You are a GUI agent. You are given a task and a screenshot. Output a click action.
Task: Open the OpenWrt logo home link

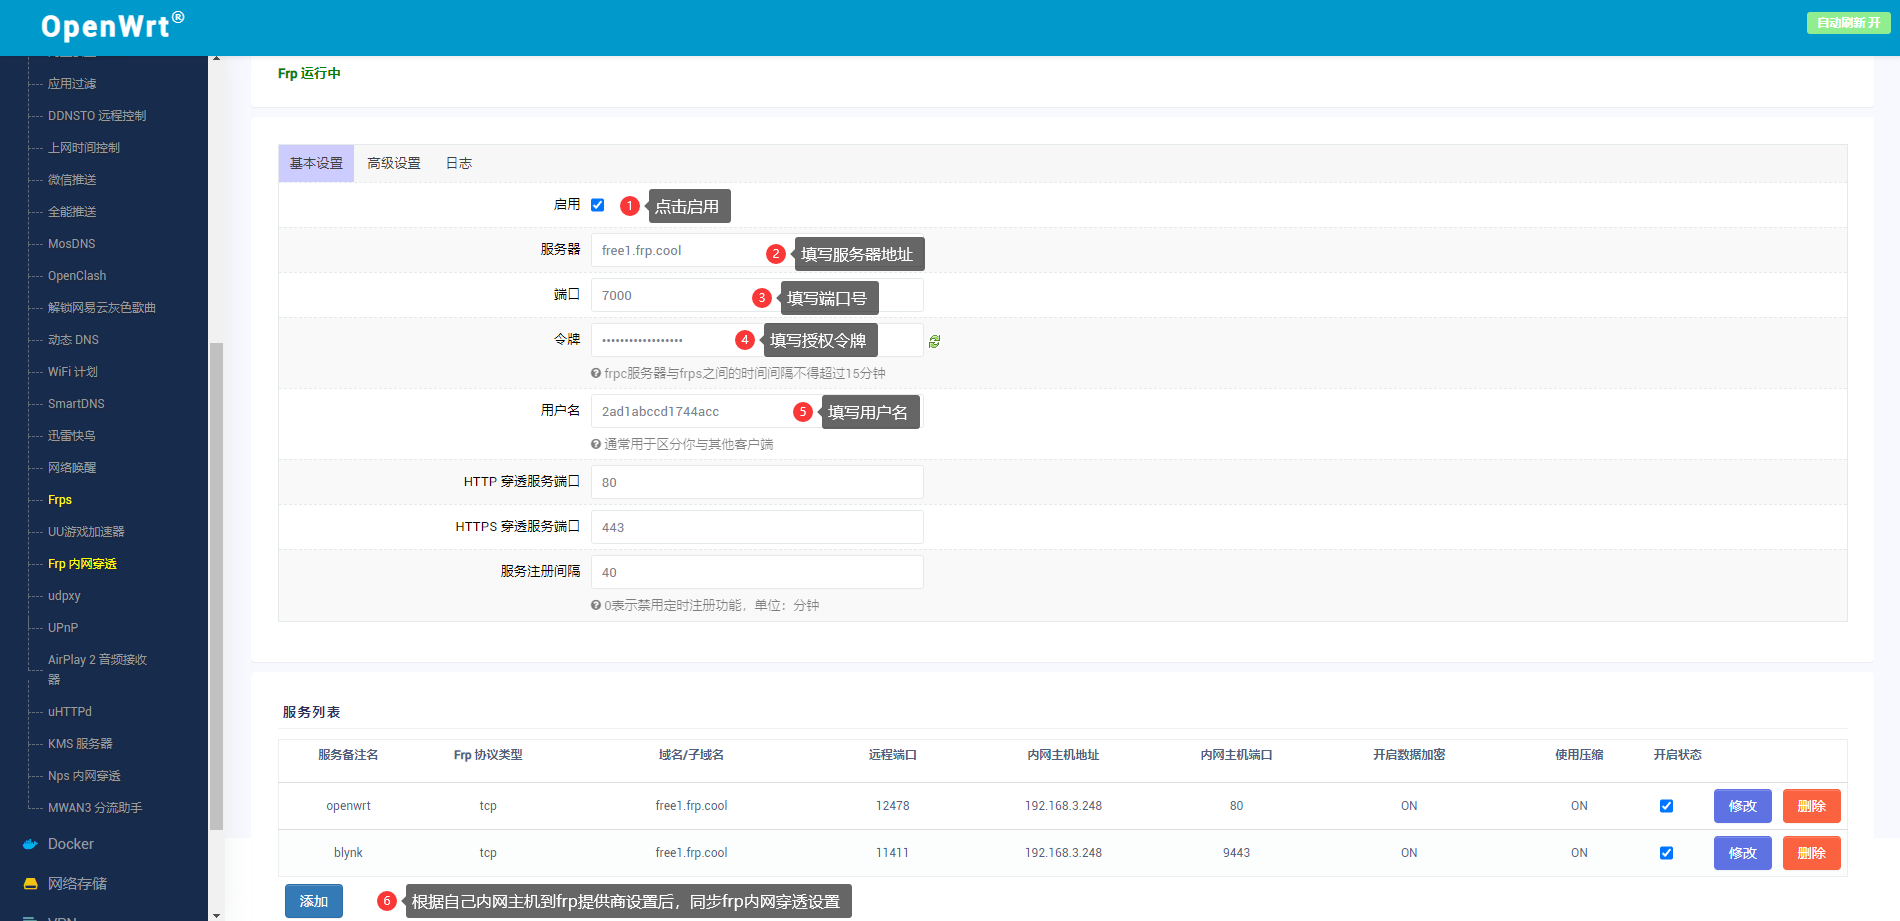coord(112,25)
